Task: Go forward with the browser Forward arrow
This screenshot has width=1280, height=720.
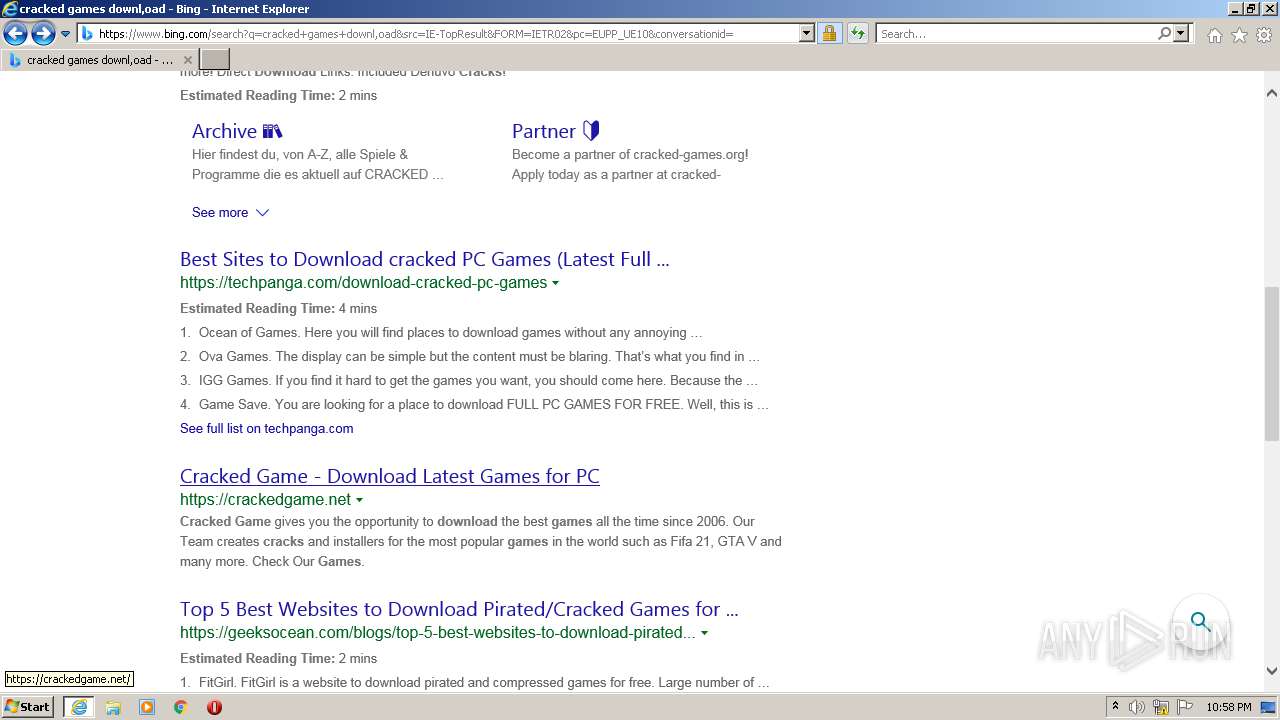Action: coord(43,34)
